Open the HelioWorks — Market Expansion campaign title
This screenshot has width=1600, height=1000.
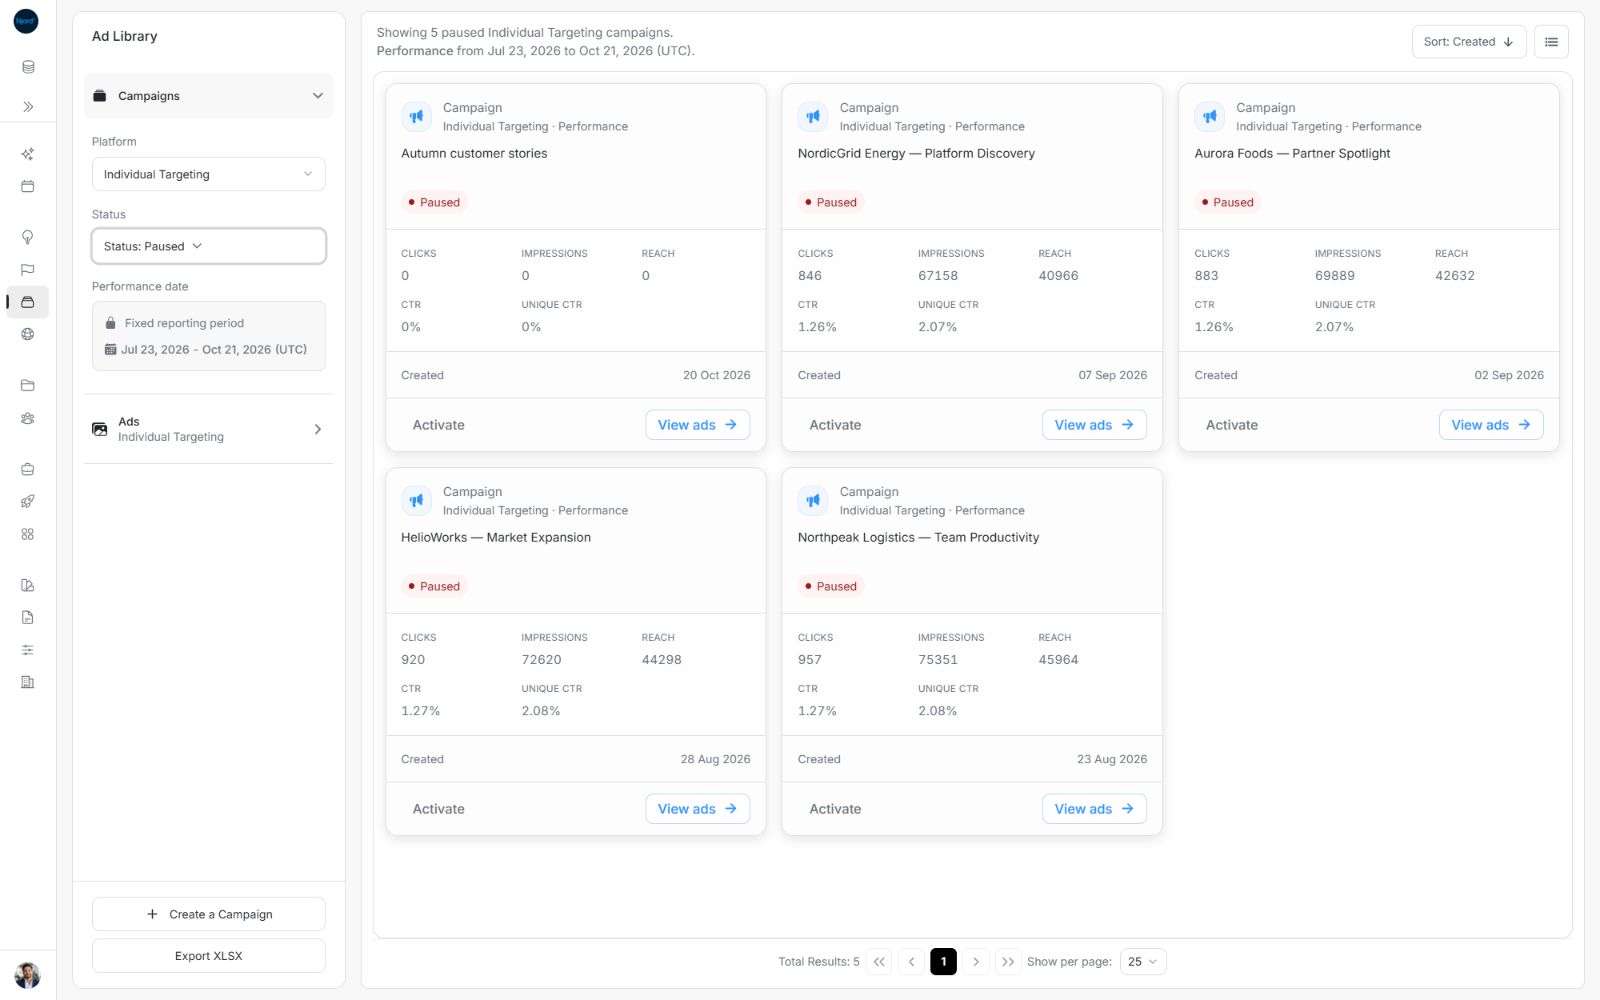click(496, 537)
